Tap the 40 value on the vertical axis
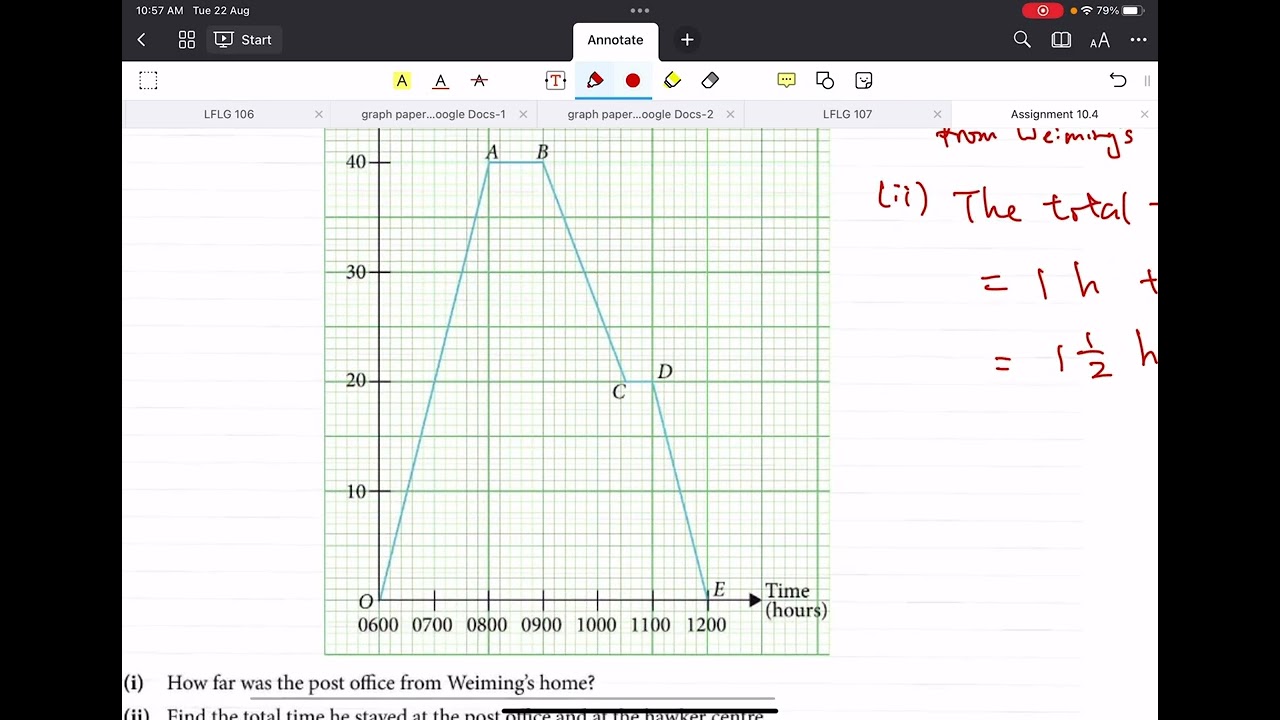This screenshot has height=720, width=1280. tap(356, 162)
